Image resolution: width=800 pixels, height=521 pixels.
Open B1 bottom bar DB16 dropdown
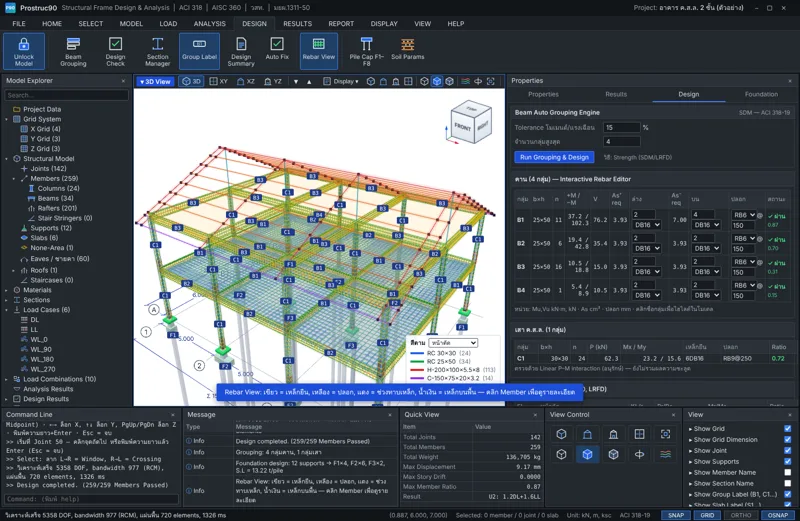647,225
